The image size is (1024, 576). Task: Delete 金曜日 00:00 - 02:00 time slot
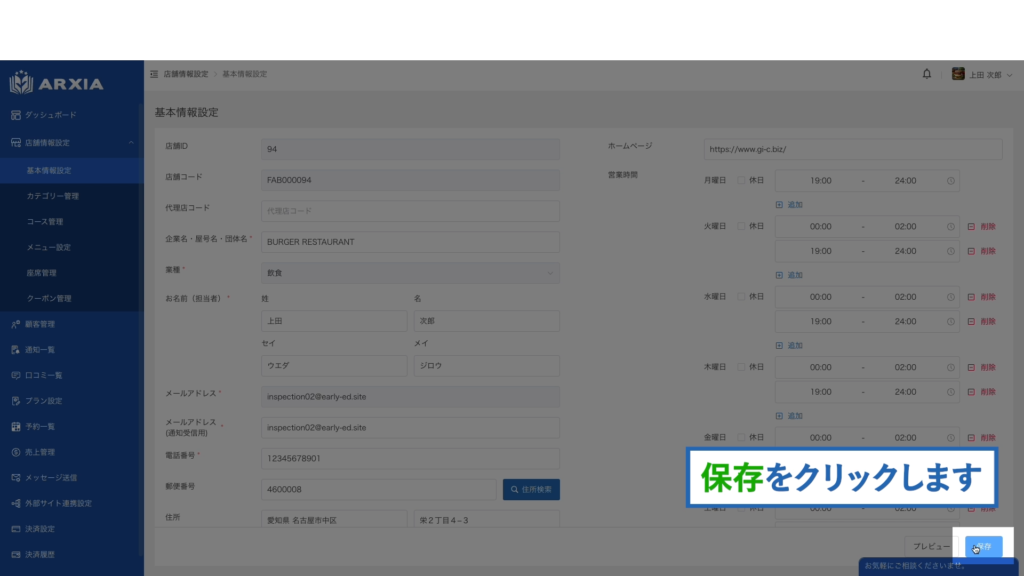coord(982,438)
